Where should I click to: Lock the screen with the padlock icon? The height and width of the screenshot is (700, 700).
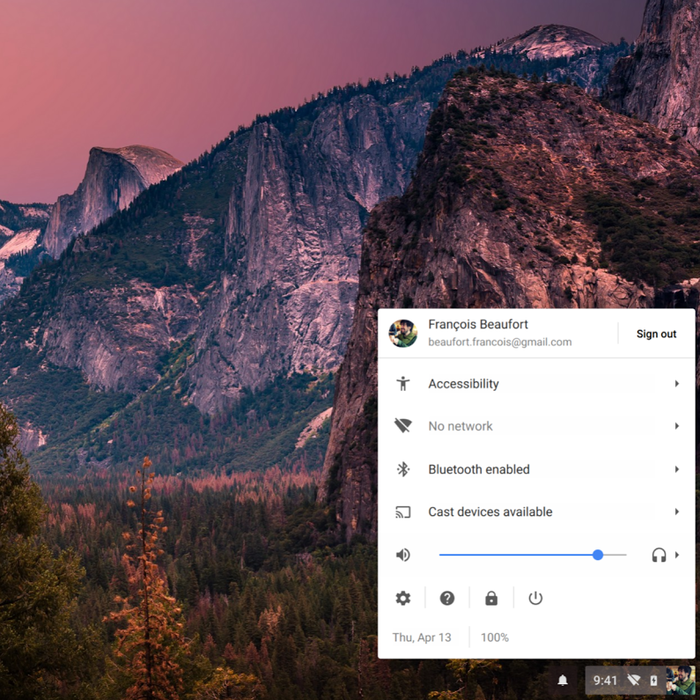click(x=491, y=598)
